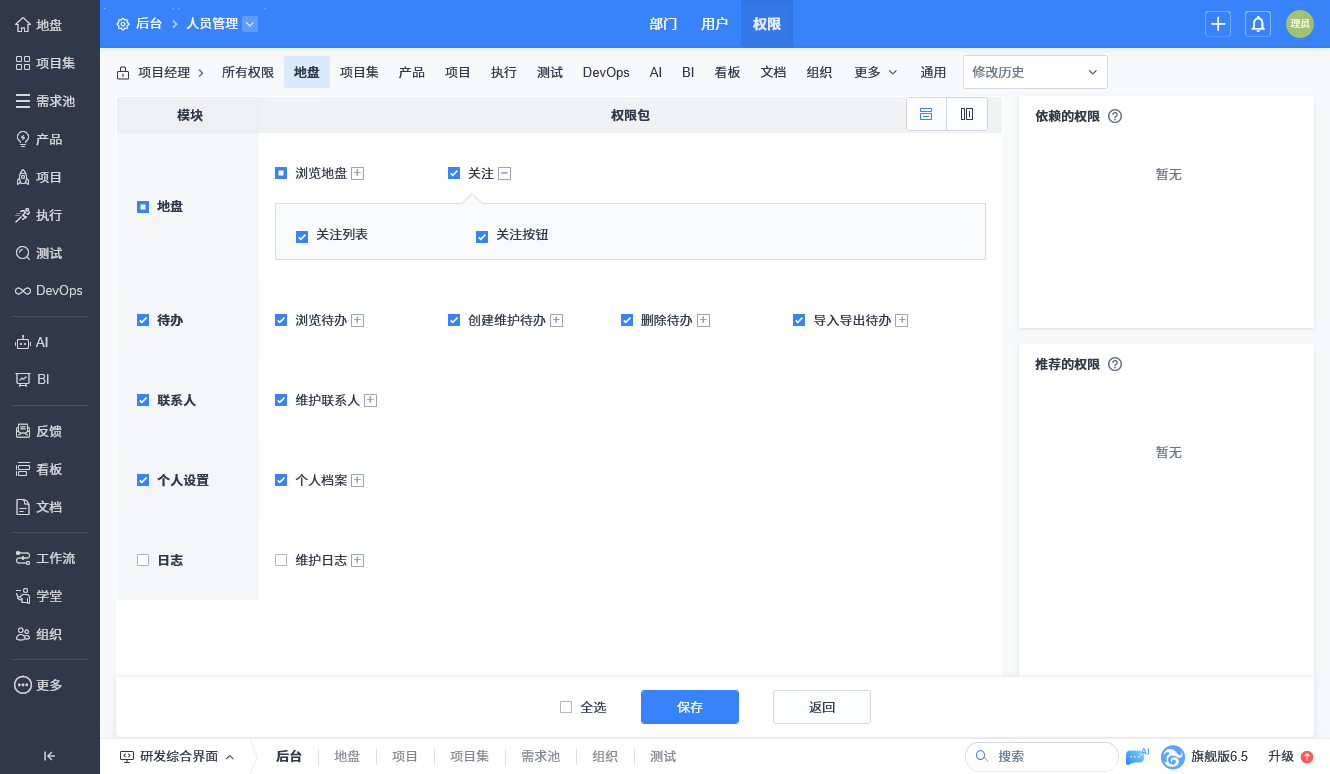Screen dimensions: 1330x774
Task: Open 看板 in the left sidebar
Action: [49, 469]
